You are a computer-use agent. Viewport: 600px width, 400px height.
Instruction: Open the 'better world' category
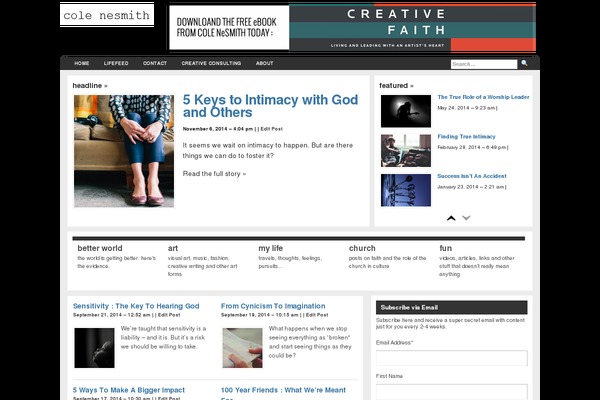[100, 248]
